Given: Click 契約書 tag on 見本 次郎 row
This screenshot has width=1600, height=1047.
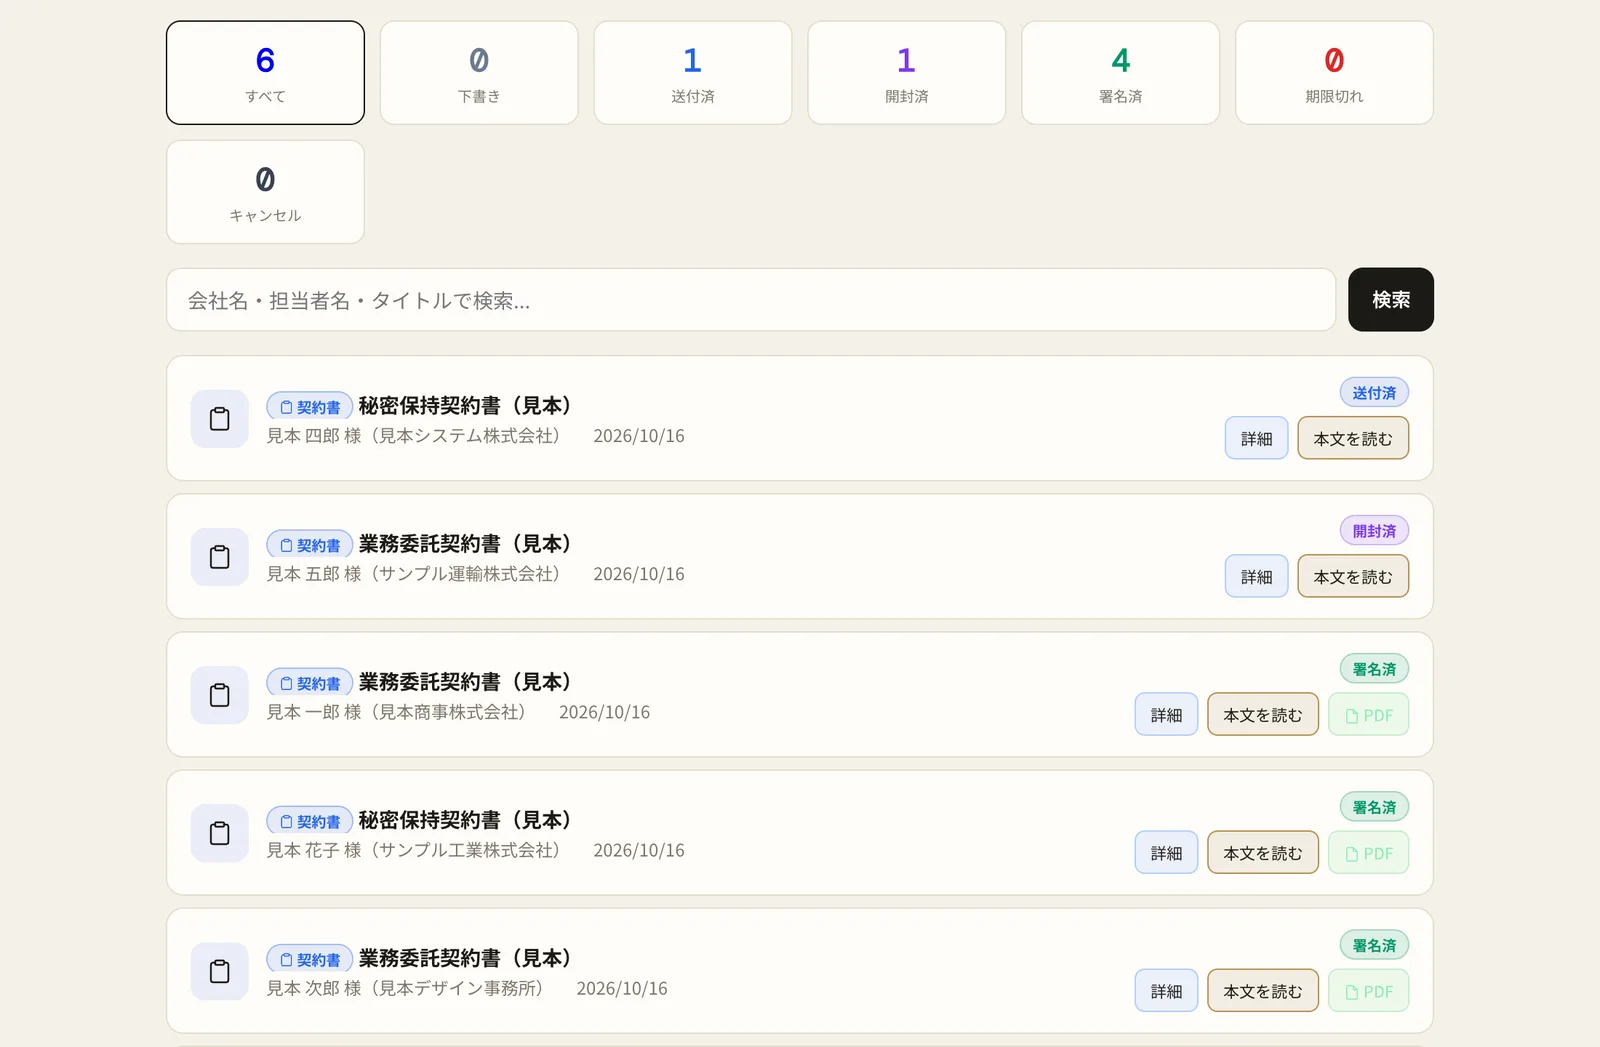Looking at the screenshot, I should (x=310, y=959).
